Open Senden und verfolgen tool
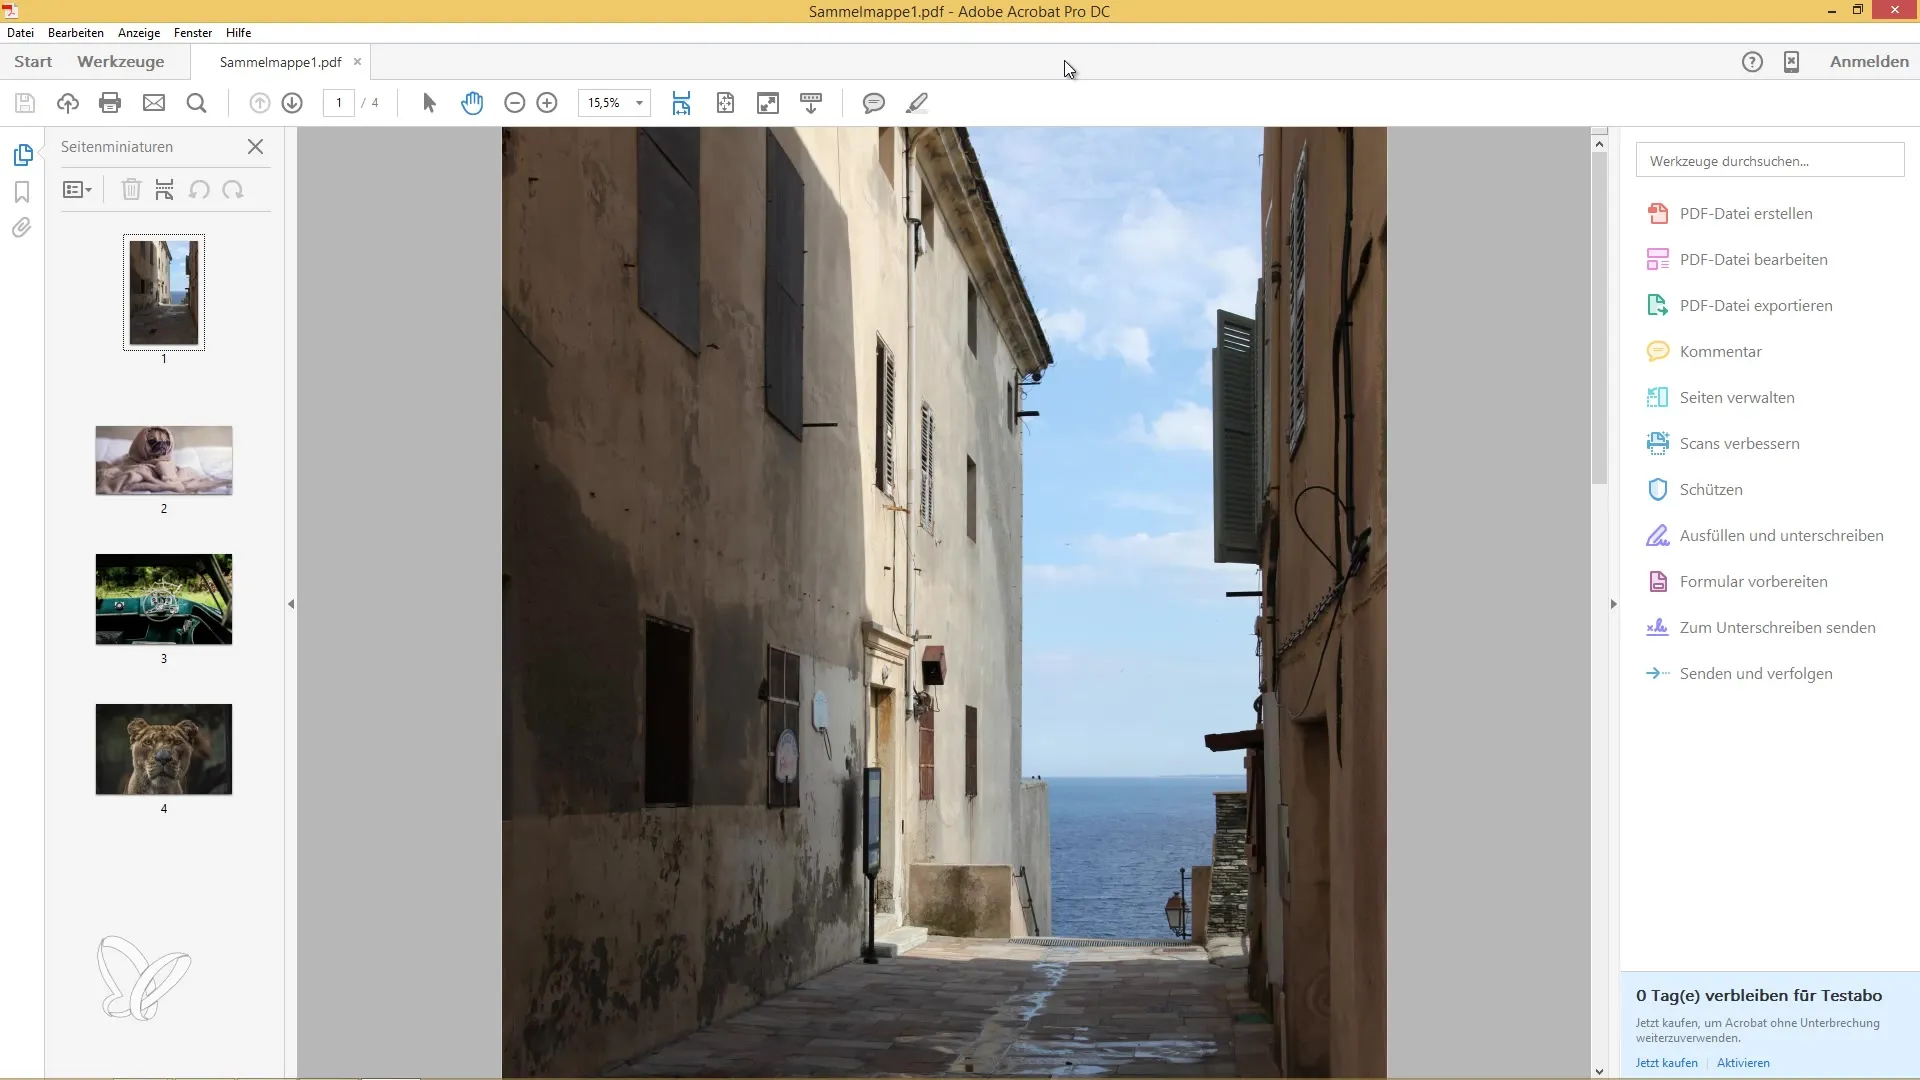This screenshot has width=1920, height=1080. click(1755, 674)
